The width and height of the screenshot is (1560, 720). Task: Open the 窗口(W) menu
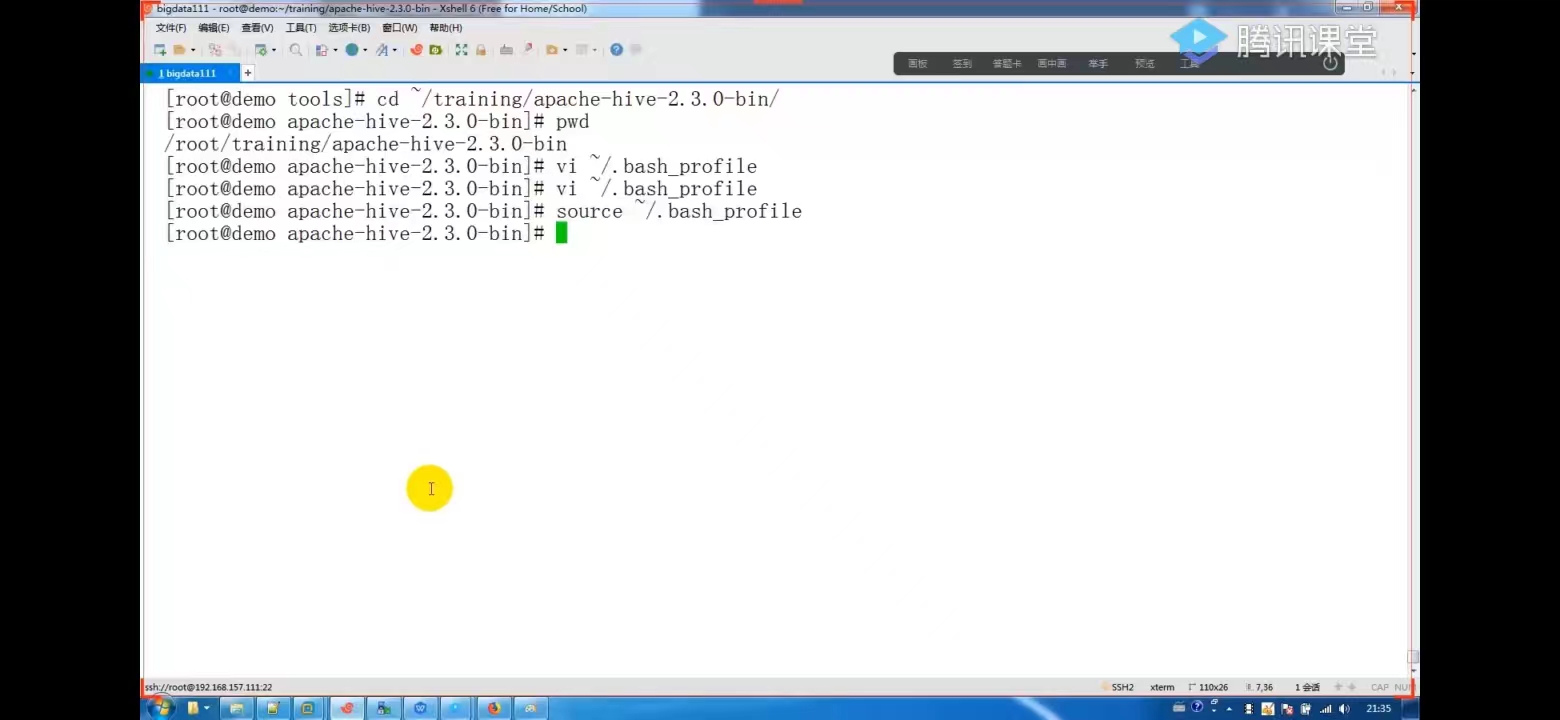click(x=400, y=28)
